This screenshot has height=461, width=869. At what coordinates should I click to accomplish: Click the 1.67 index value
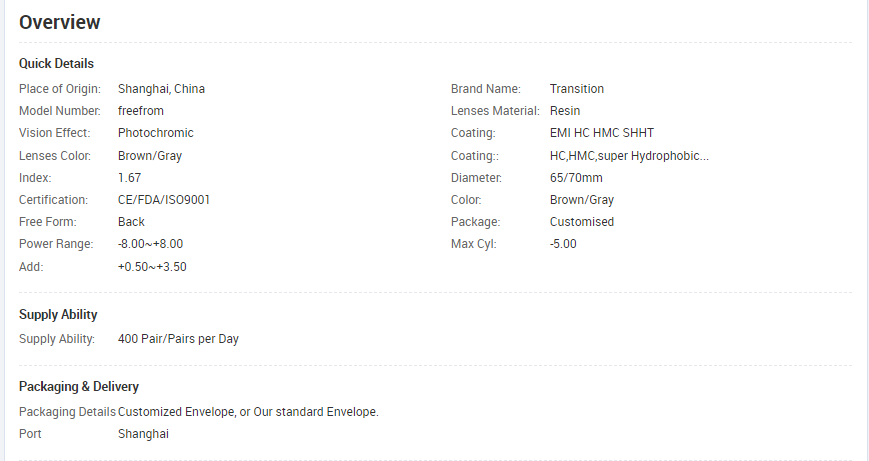pos(129,177)
